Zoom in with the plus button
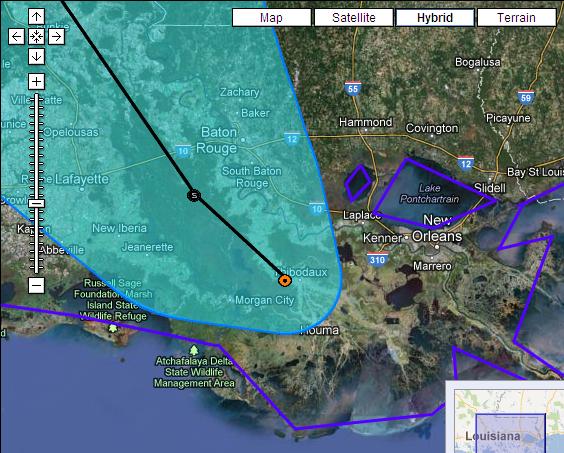564x453 pixels. 36,81
